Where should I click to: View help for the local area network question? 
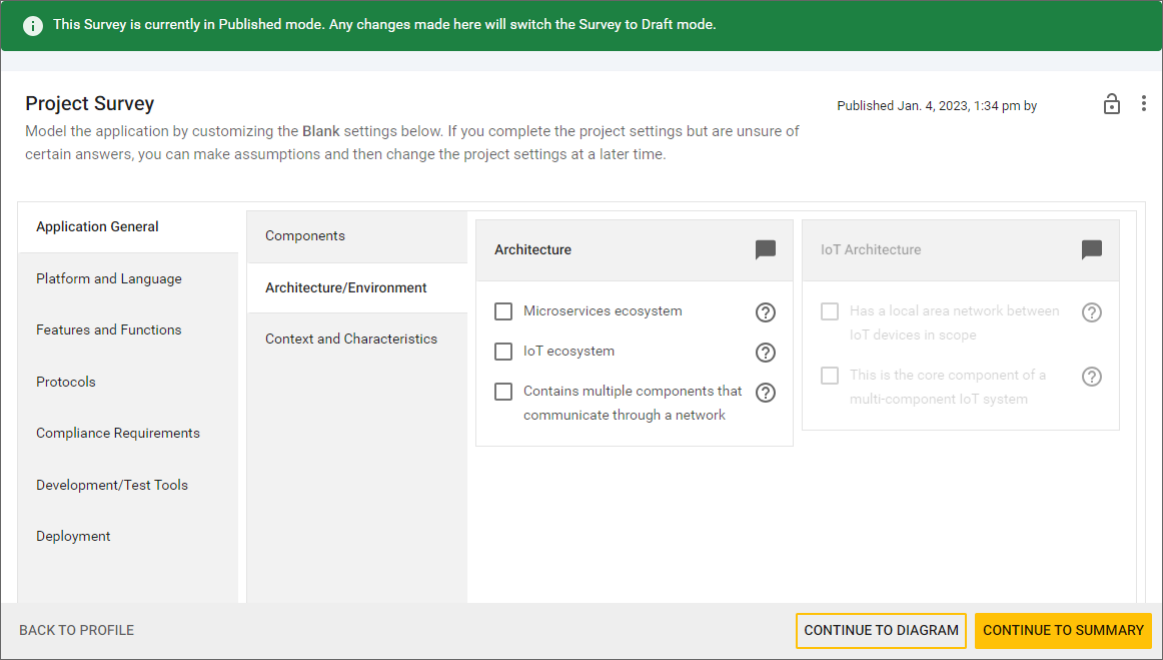[x=1091, y=312]
